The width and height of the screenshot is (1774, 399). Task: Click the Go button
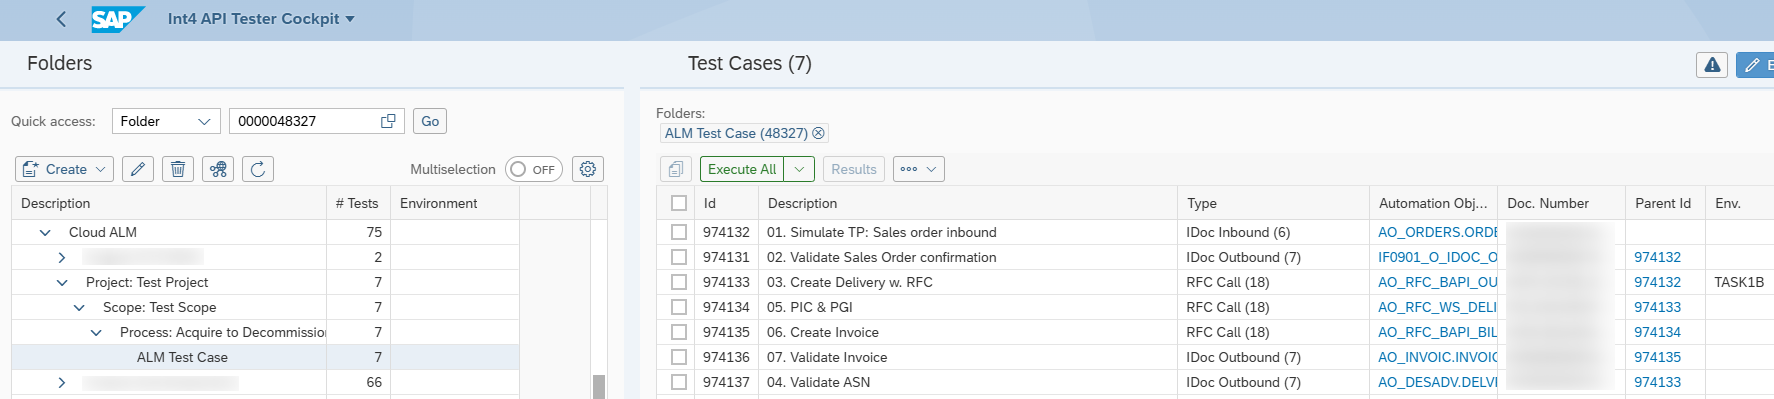click(x=430, y=121)
